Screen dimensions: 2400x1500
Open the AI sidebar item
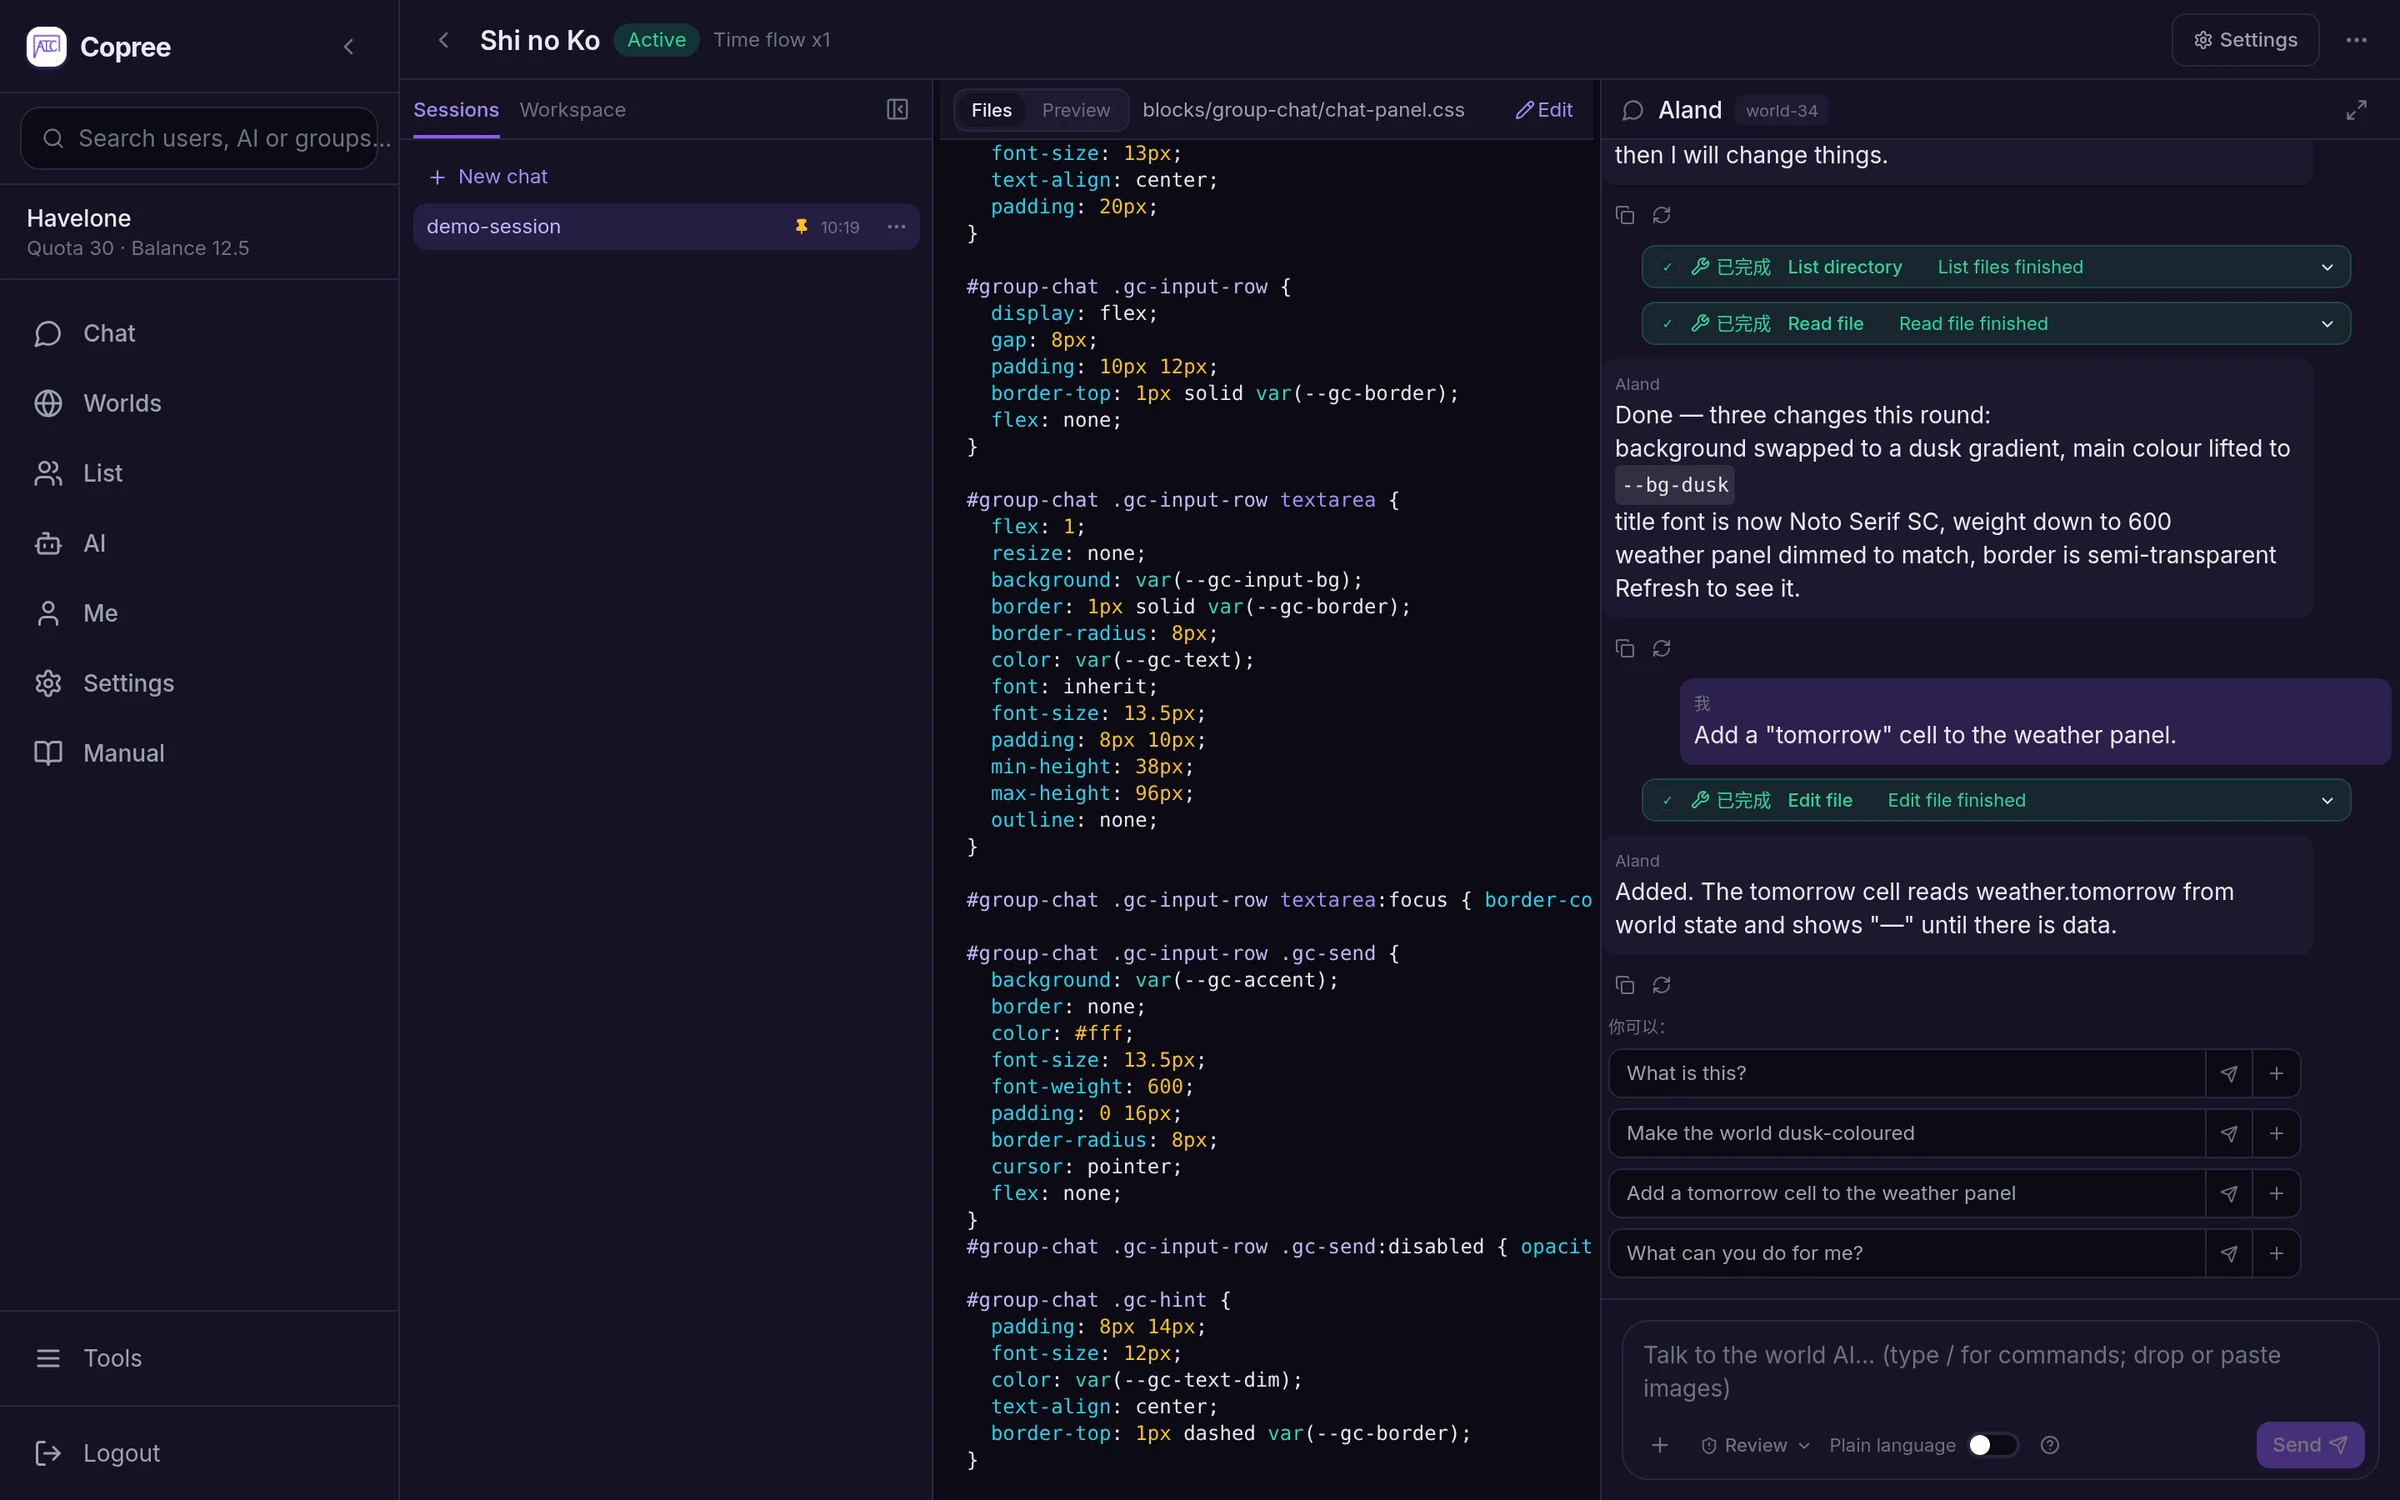click(200, 543)
